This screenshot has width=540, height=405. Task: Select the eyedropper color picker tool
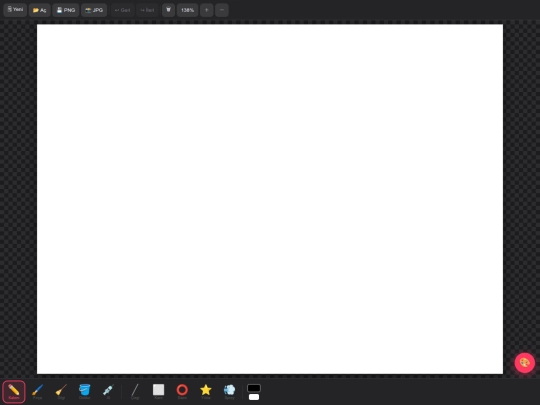point(108,392)
